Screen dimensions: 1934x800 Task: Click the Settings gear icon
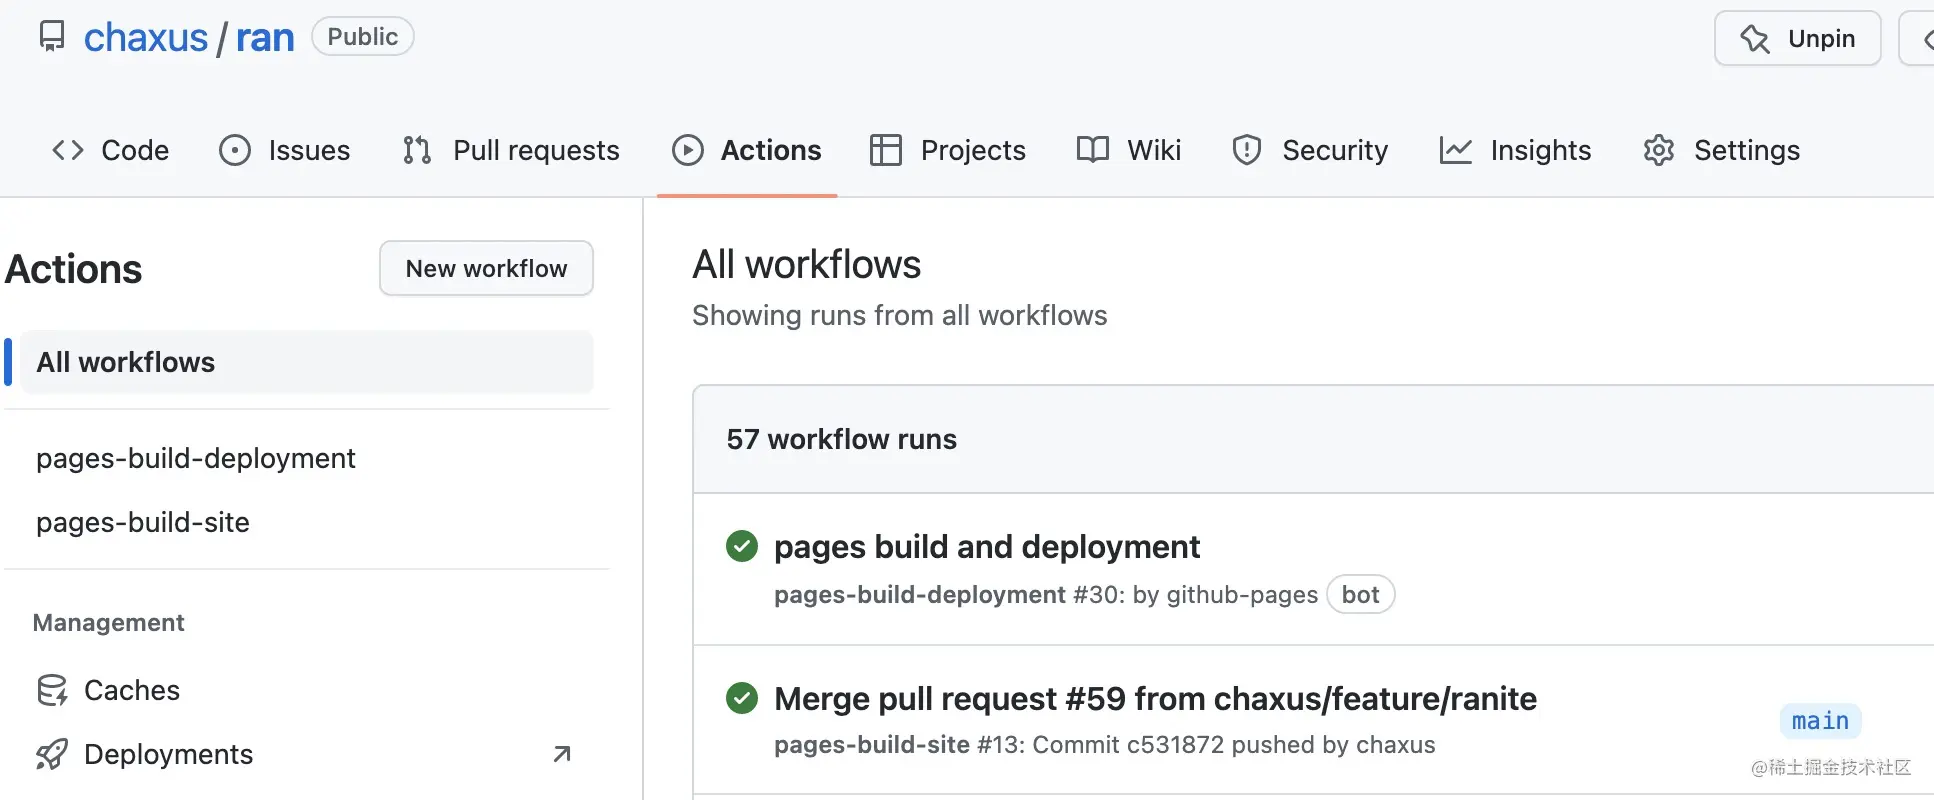click(x=1659, y=150)
